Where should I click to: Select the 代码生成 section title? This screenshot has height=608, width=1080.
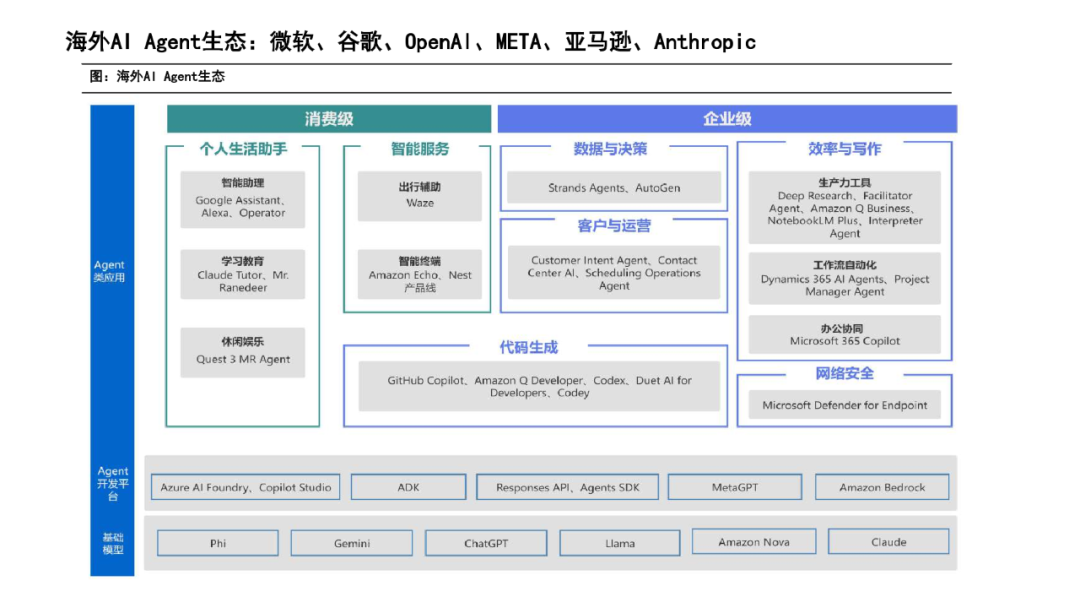pyautogui.click(x=528, y=348)
